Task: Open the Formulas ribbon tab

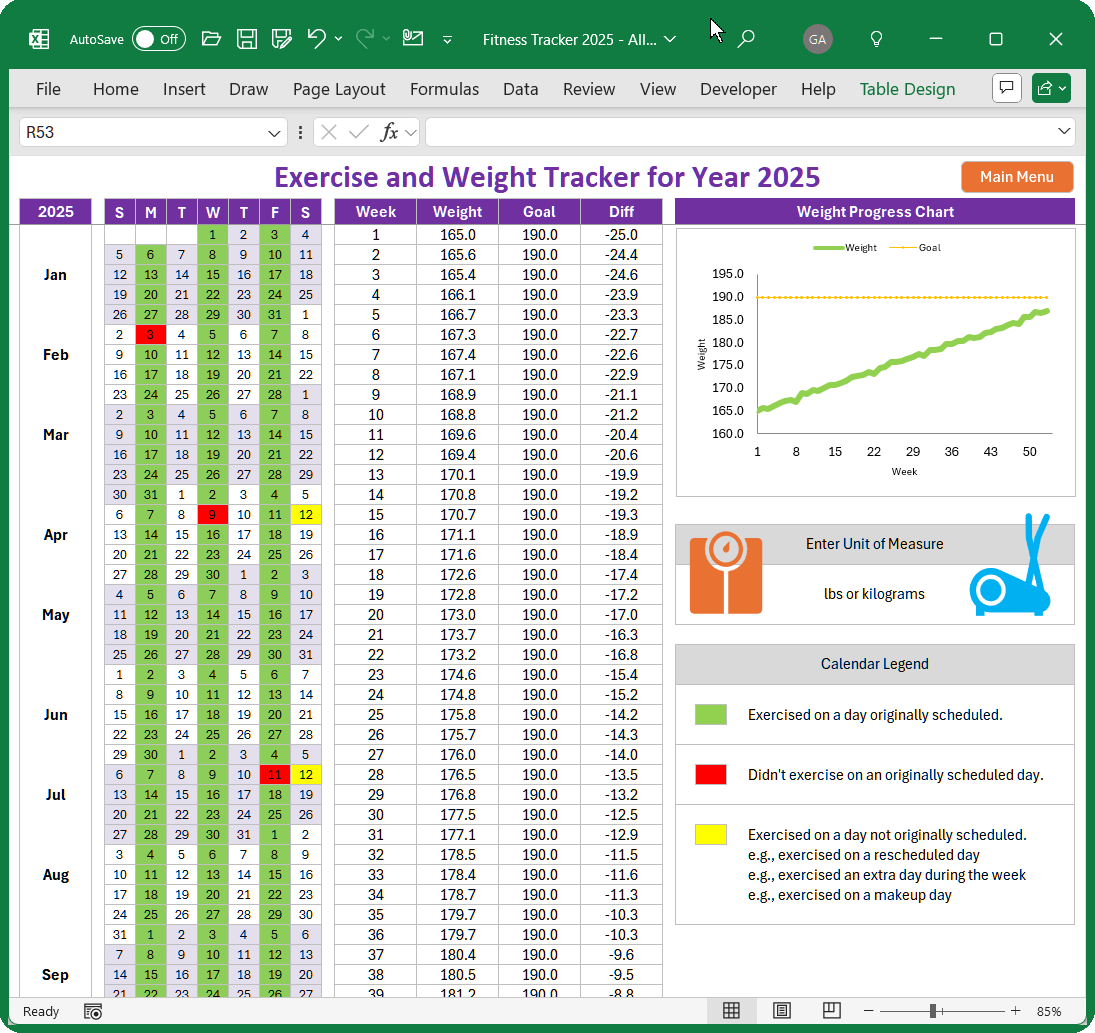Action: tap(444, 89)
